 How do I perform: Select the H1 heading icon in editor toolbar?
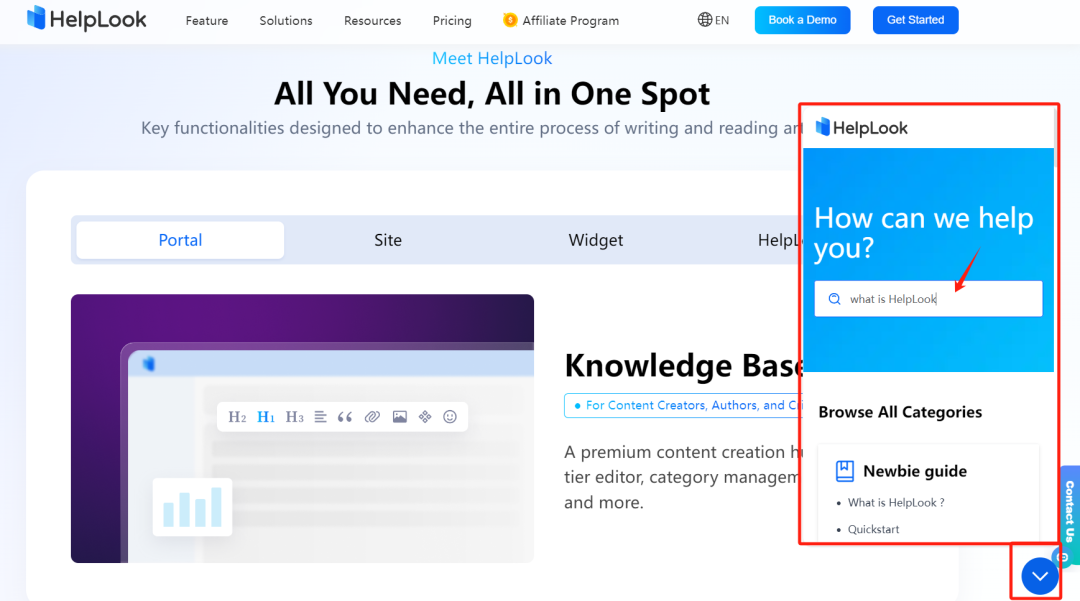(x=266, y=417)
